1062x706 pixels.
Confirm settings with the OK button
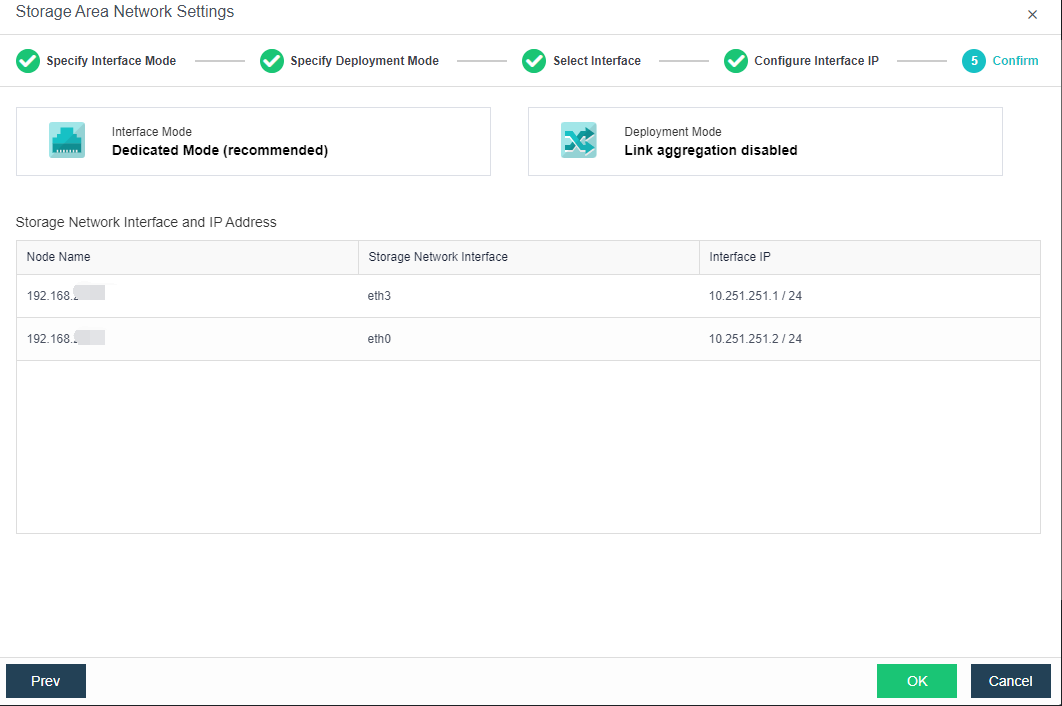[916, 681]
